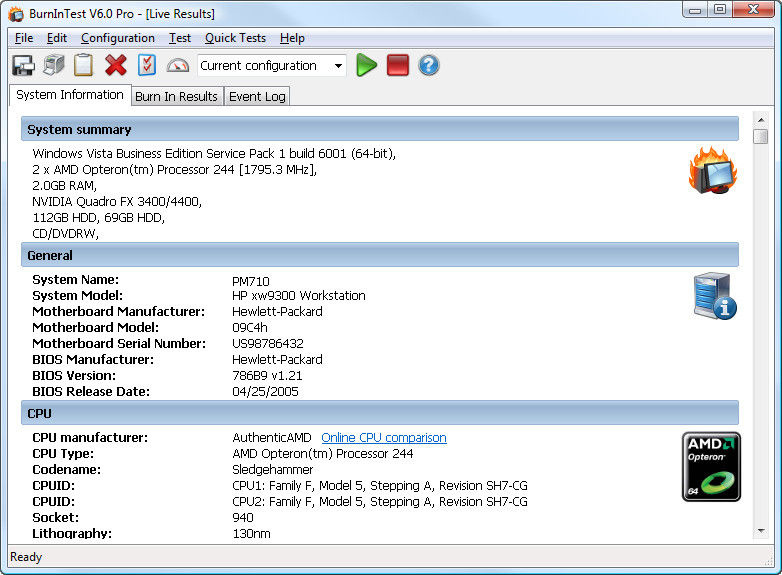
Task: Click the save results disk icon
Action: tap(23, 66)
